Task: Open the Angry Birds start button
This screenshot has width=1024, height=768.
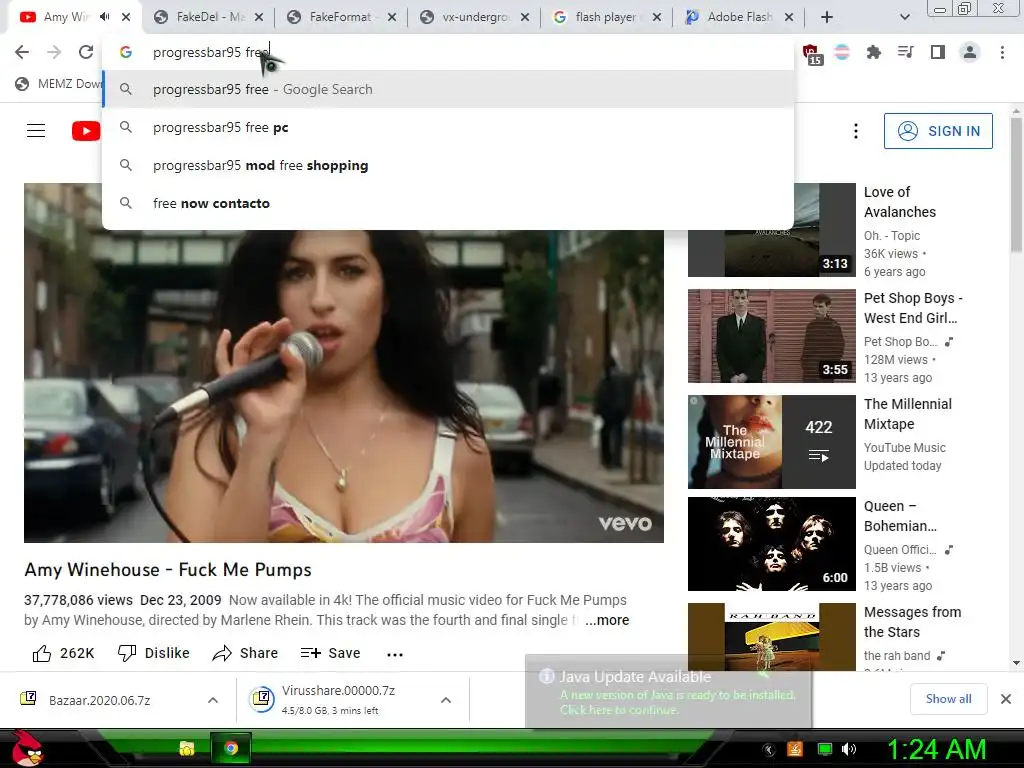Action: [x=26, y=748]
